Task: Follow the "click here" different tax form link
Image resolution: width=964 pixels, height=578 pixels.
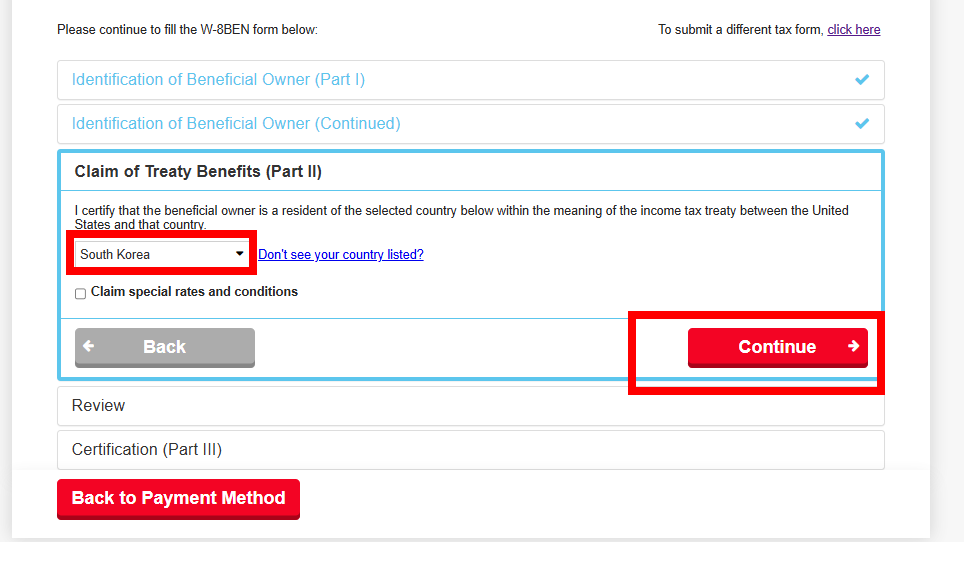Action: (x=853, y=30)
